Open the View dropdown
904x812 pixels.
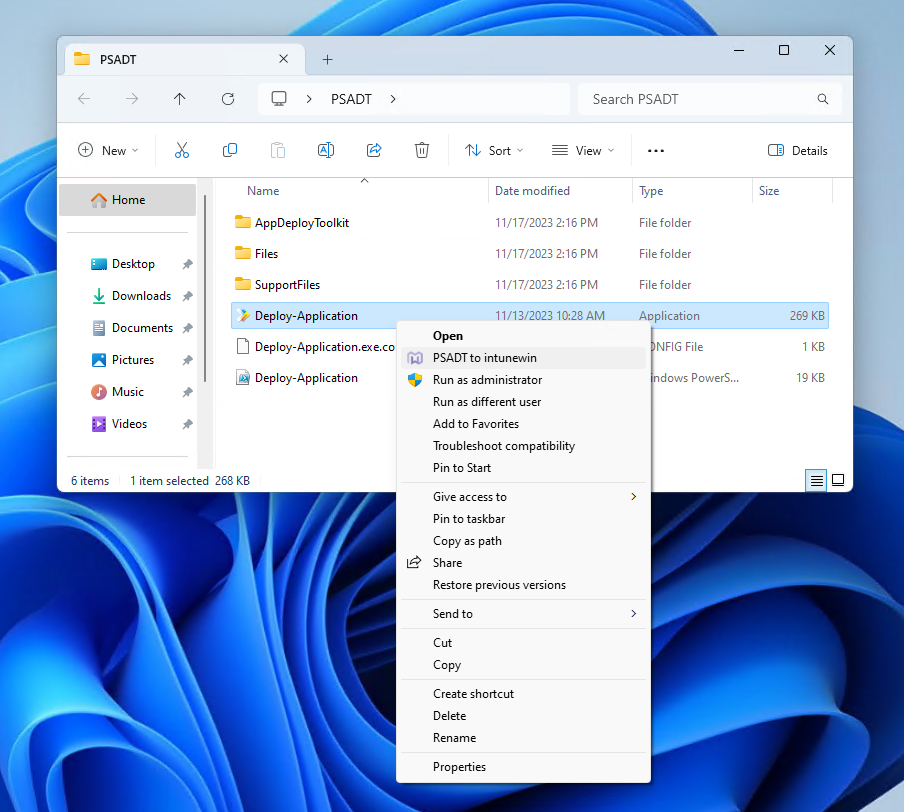click(583, 151)
